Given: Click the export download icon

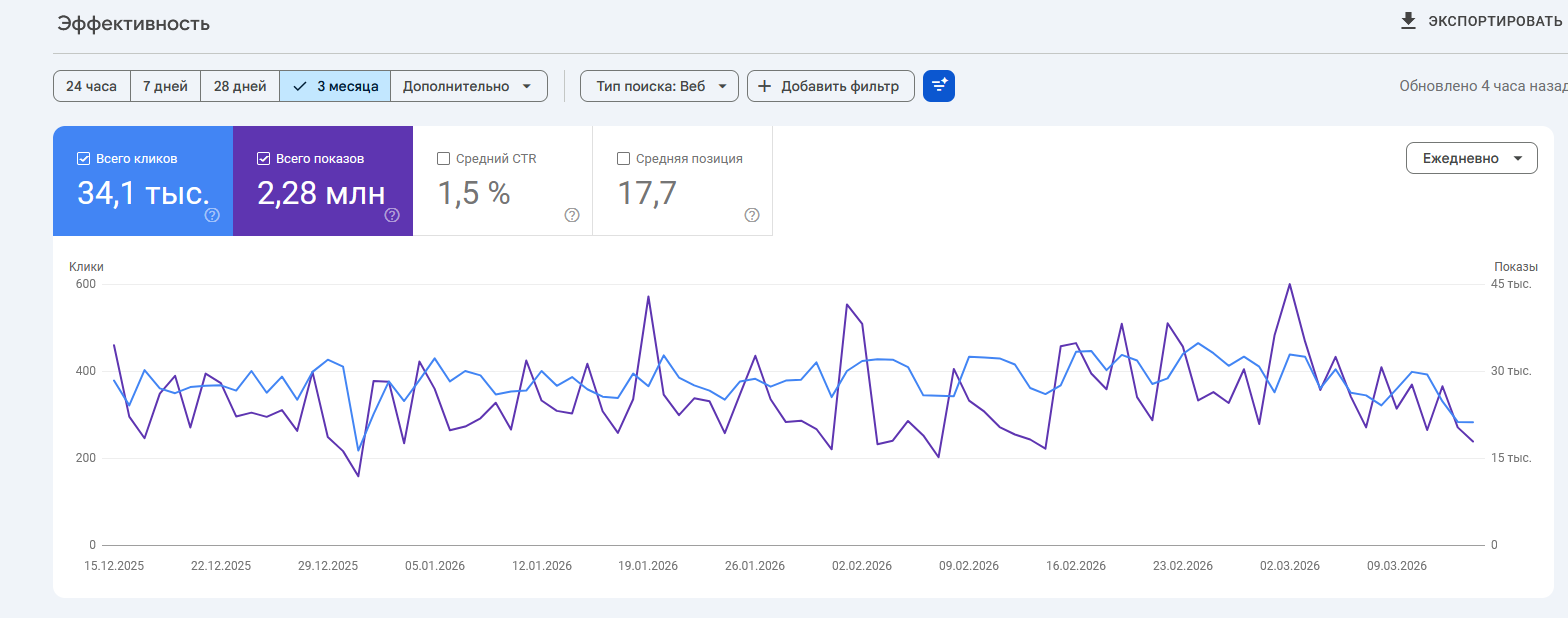Looking at the screenshot, I should 1408,21.
